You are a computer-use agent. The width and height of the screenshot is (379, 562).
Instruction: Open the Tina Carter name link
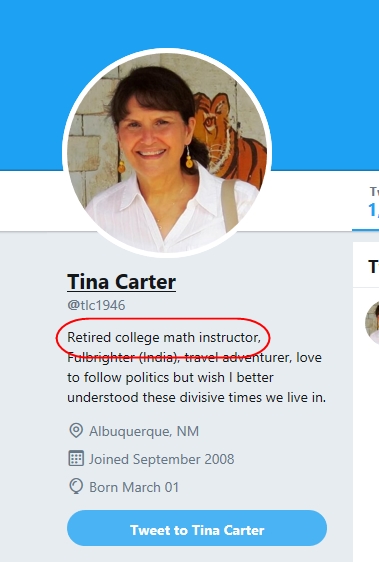[x=121, y=282]
